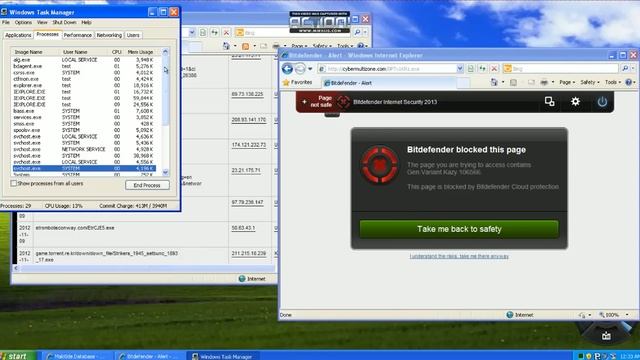
Task: Click the IE Back arrow in Bitdefender Alert window
Action: (x=287, y=69)
